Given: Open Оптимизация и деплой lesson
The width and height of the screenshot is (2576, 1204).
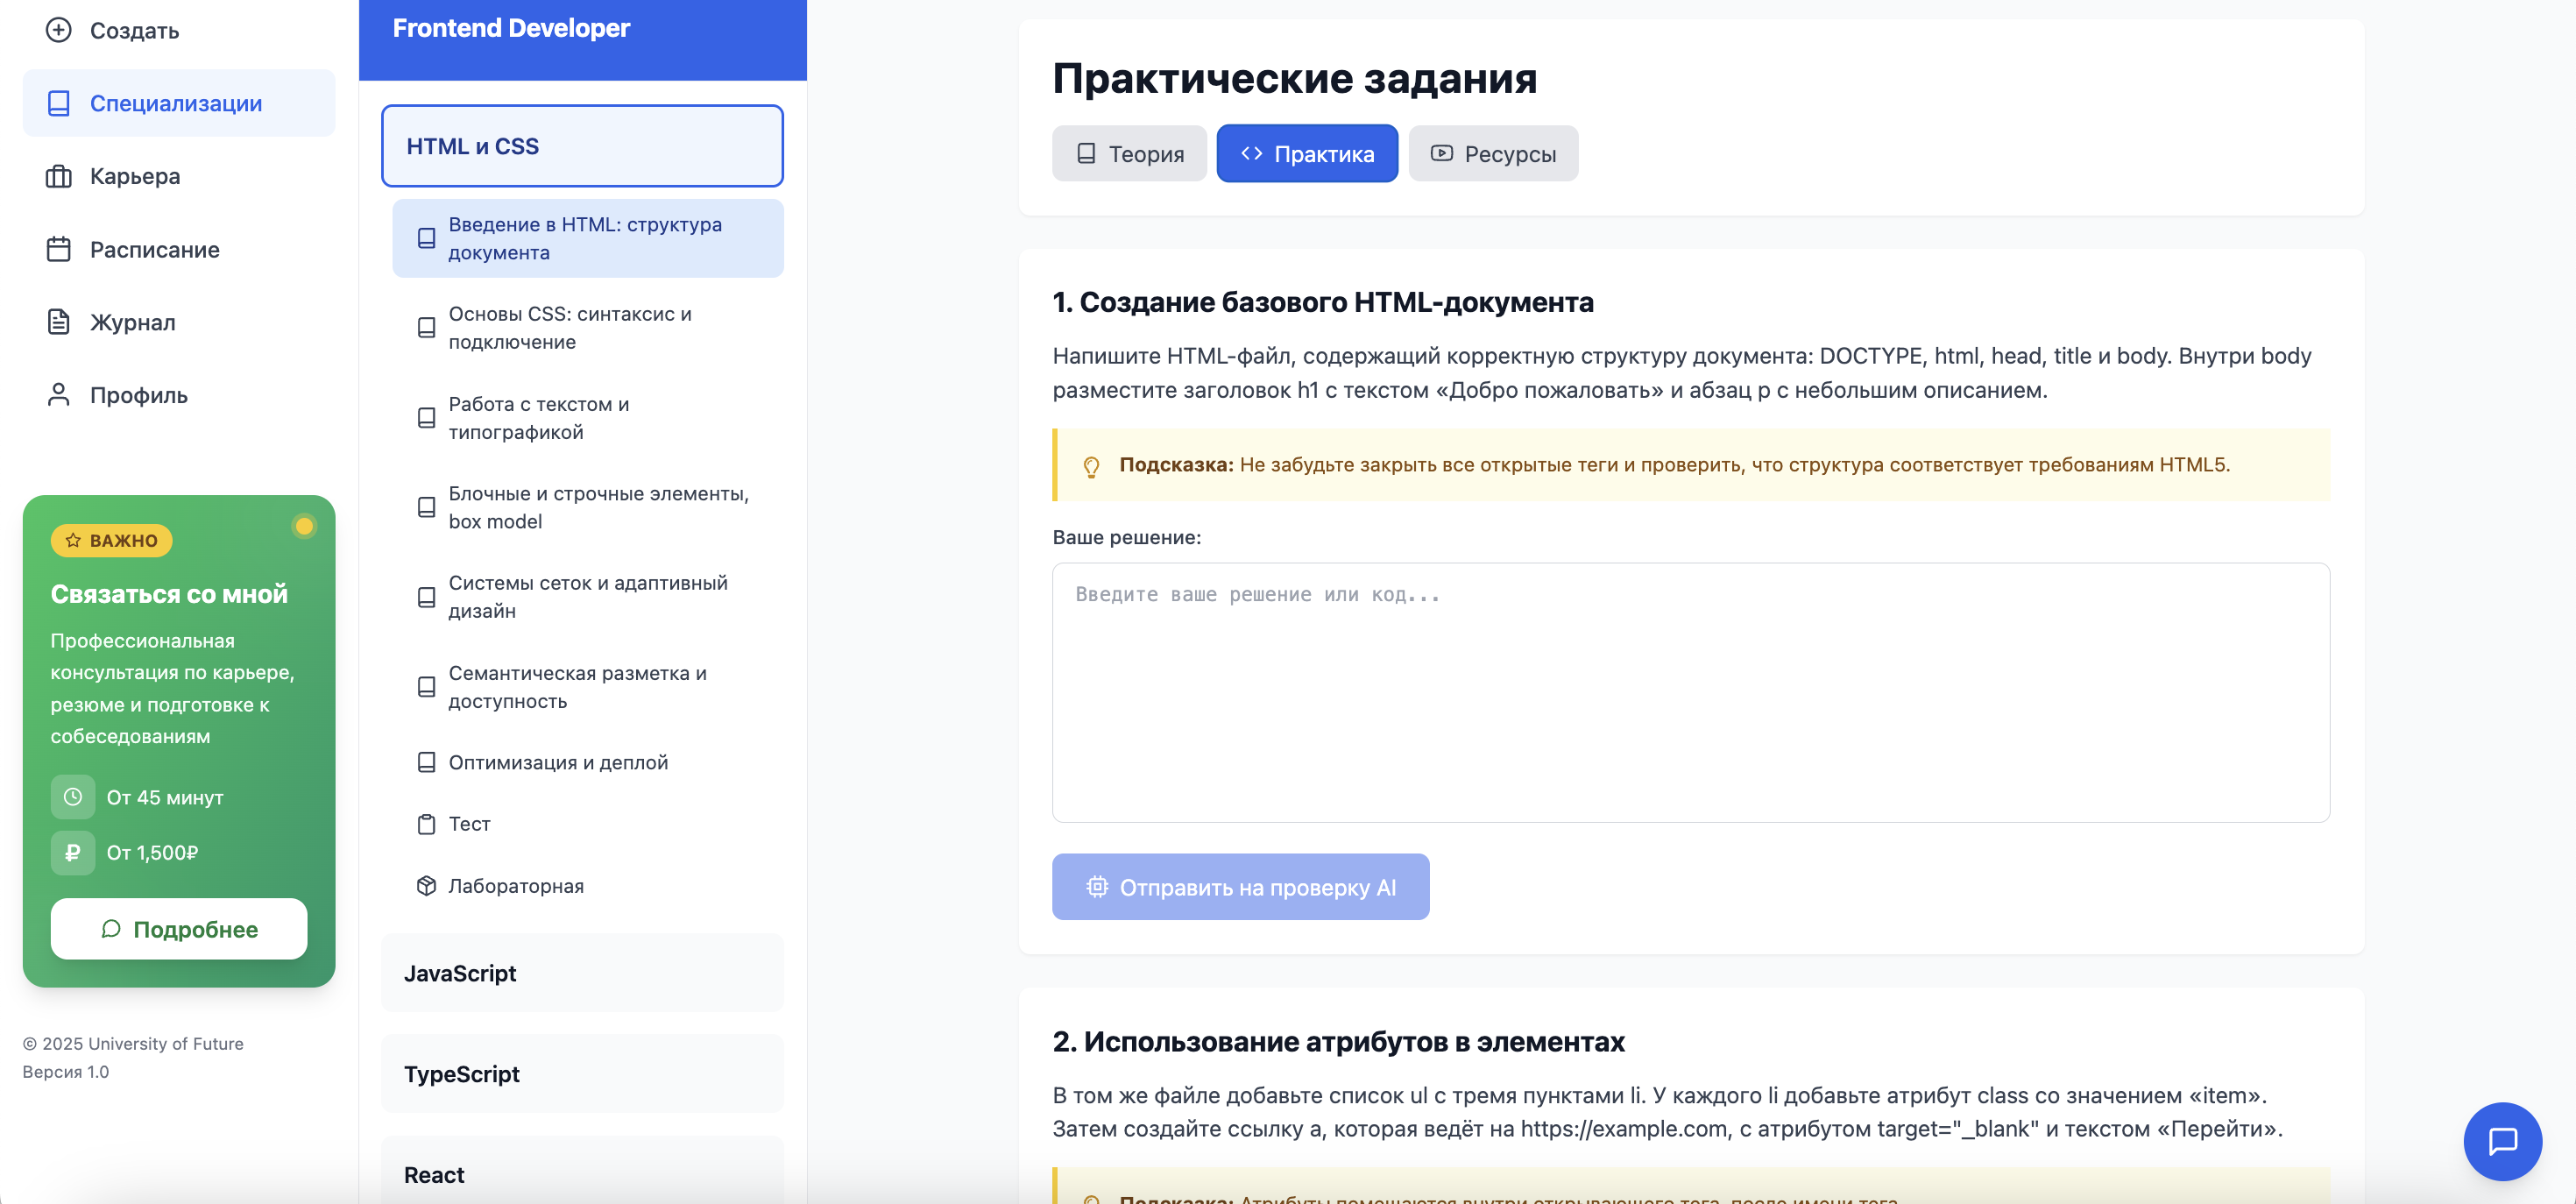Looking at the screenshot, I should pos(588,762).
